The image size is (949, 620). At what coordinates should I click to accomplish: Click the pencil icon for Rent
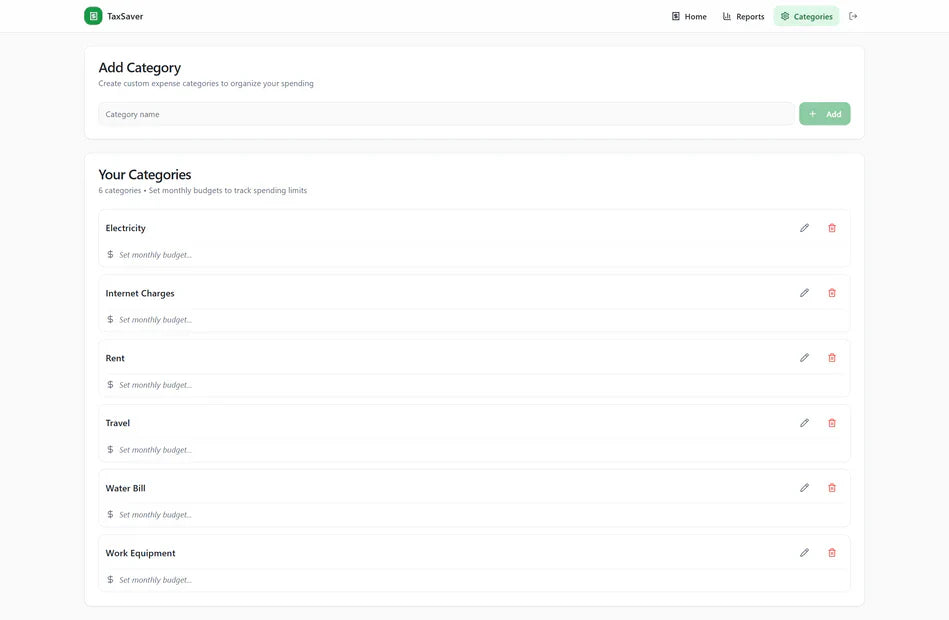tap(804, 358)
